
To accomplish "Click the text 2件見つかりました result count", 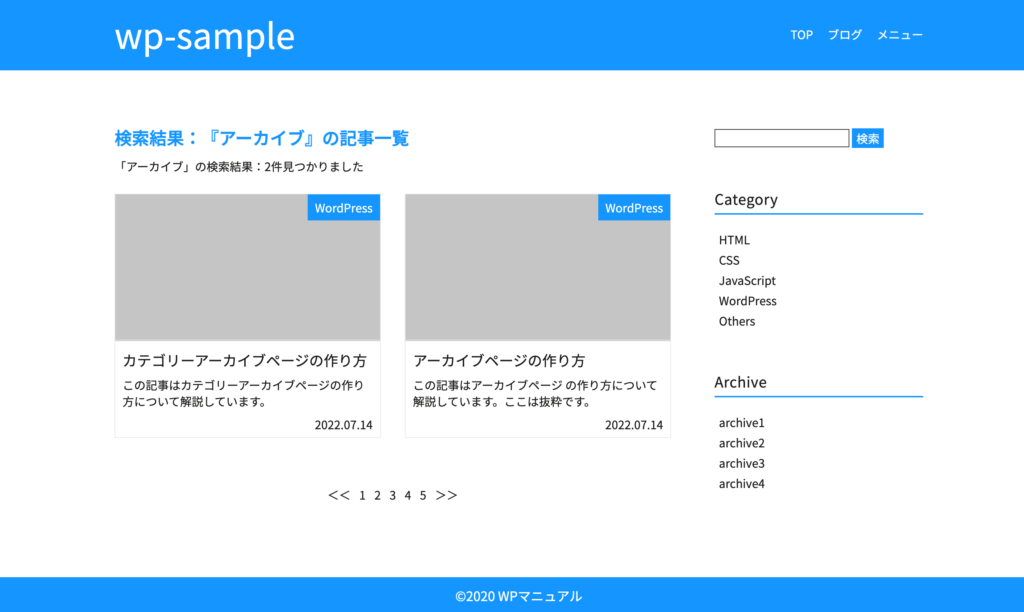I will pyautogui.click(x=313, y=167).
